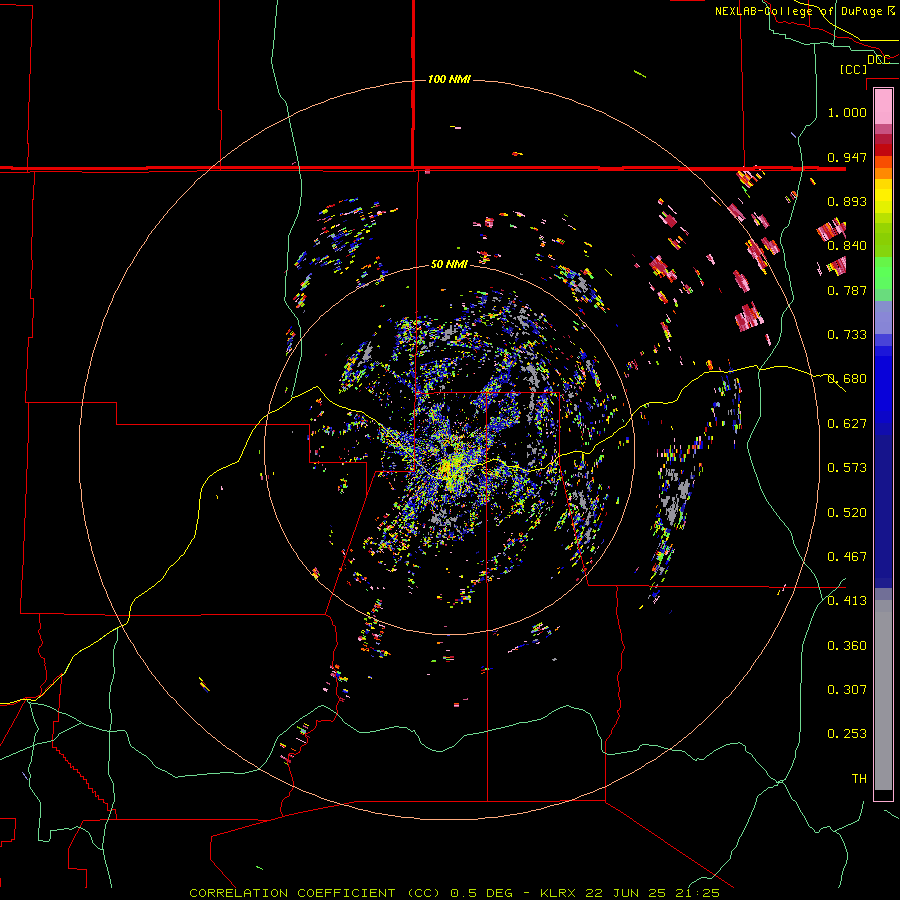This screenshot has width=900, height=900.
Task: Select the 0.307 scale value
Action: pyautogui.click(x=847, y=690)
